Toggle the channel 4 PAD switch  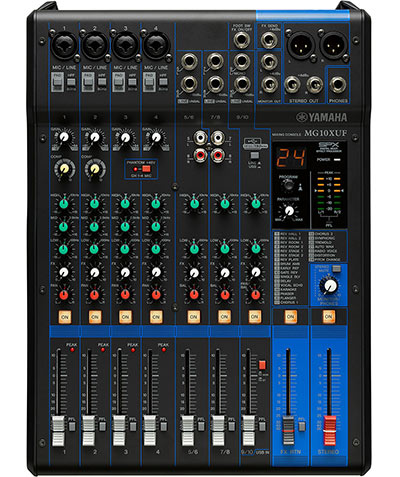149,82
